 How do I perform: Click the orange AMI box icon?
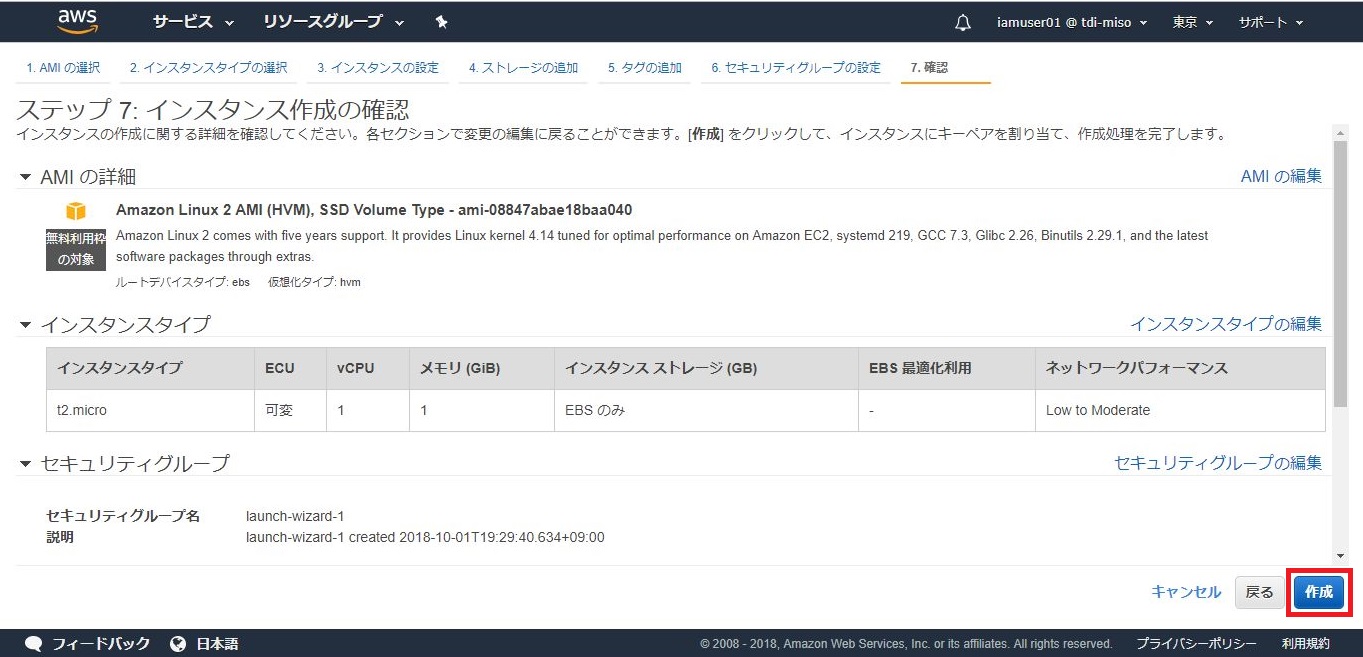[x=76, y=211]
